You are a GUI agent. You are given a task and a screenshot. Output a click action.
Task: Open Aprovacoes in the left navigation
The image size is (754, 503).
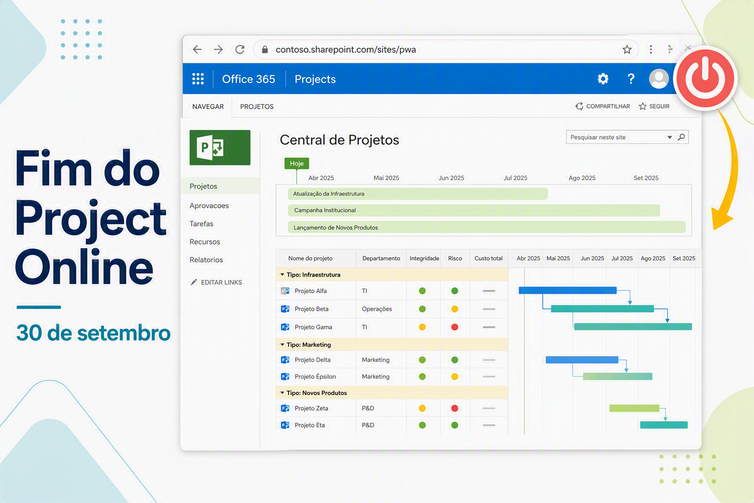click(x=209, y=205)
